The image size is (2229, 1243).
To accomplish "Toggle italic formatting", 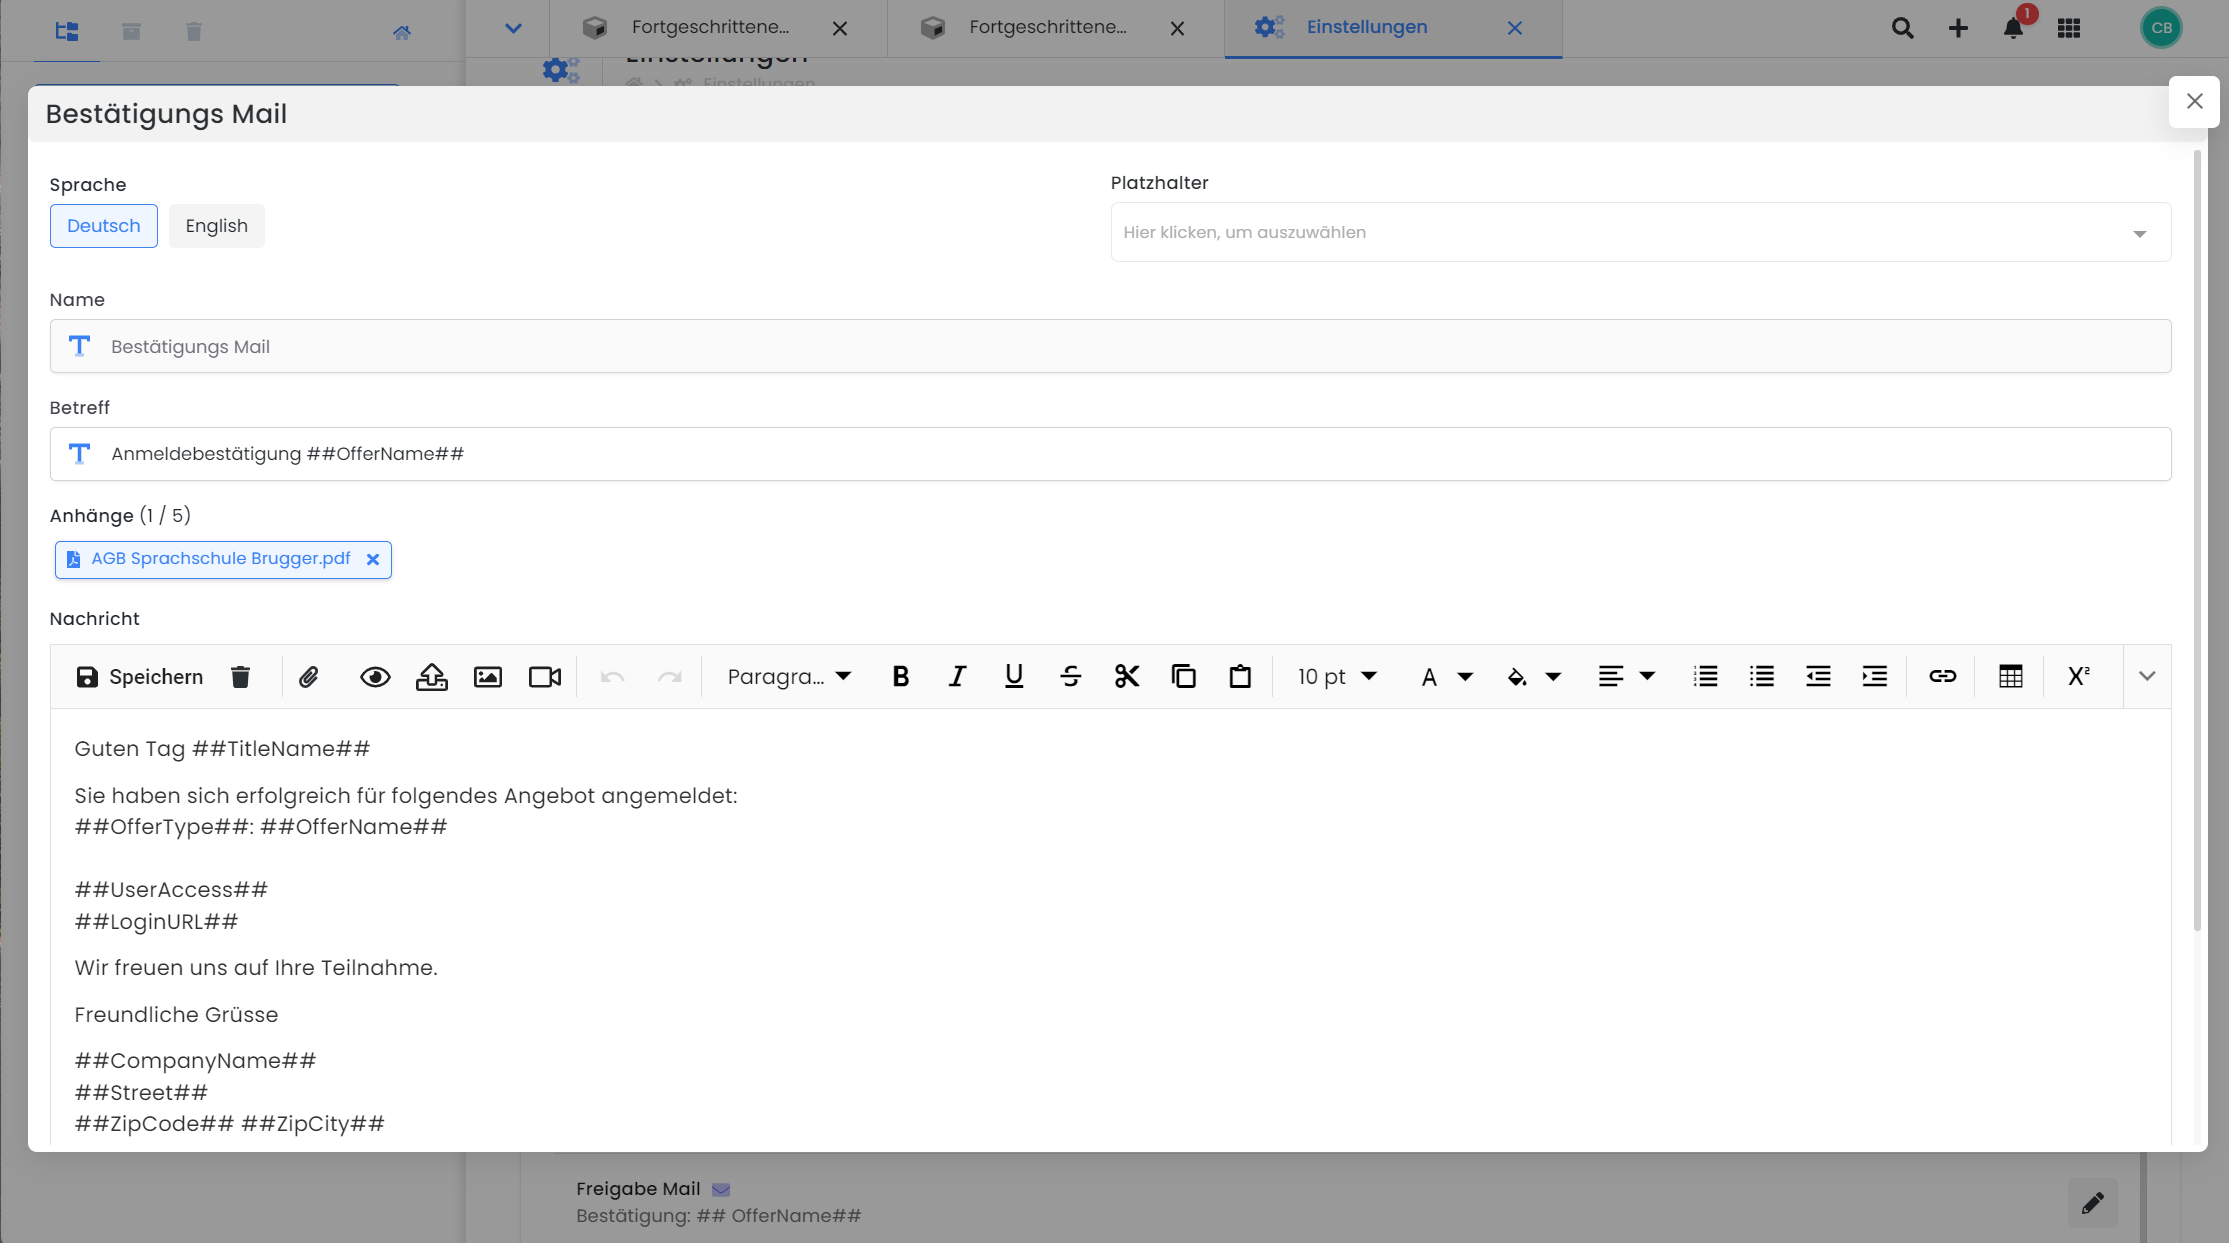I will click(957, 677).
